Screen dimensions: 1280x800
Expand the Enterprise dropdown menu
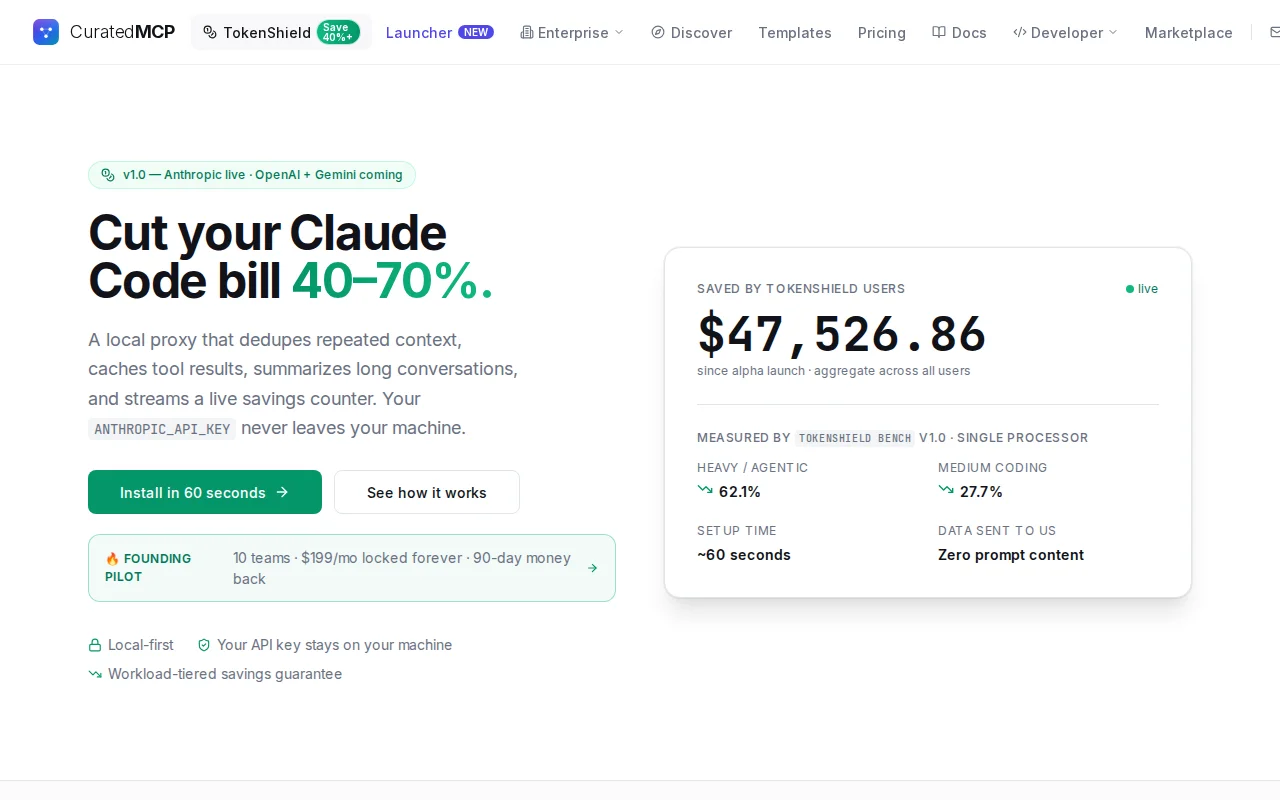tap(572, 32)
